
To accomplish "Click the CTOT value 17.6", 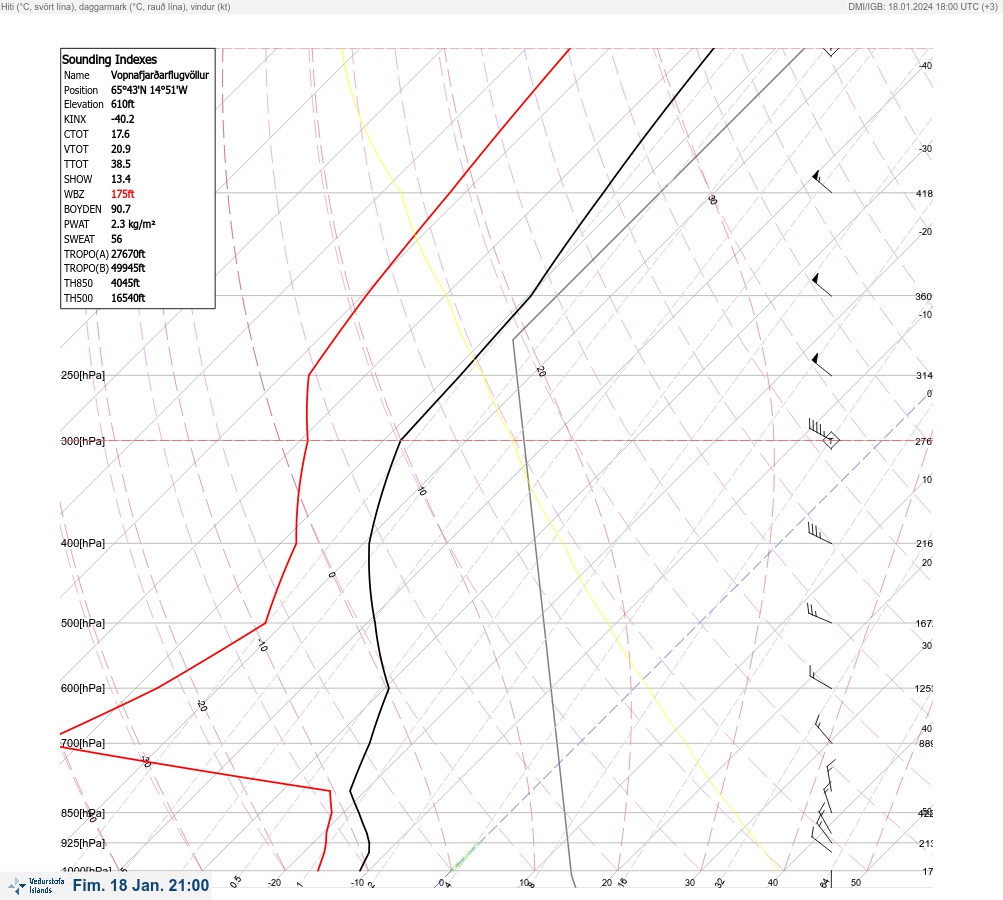I will tap(120, 134).
